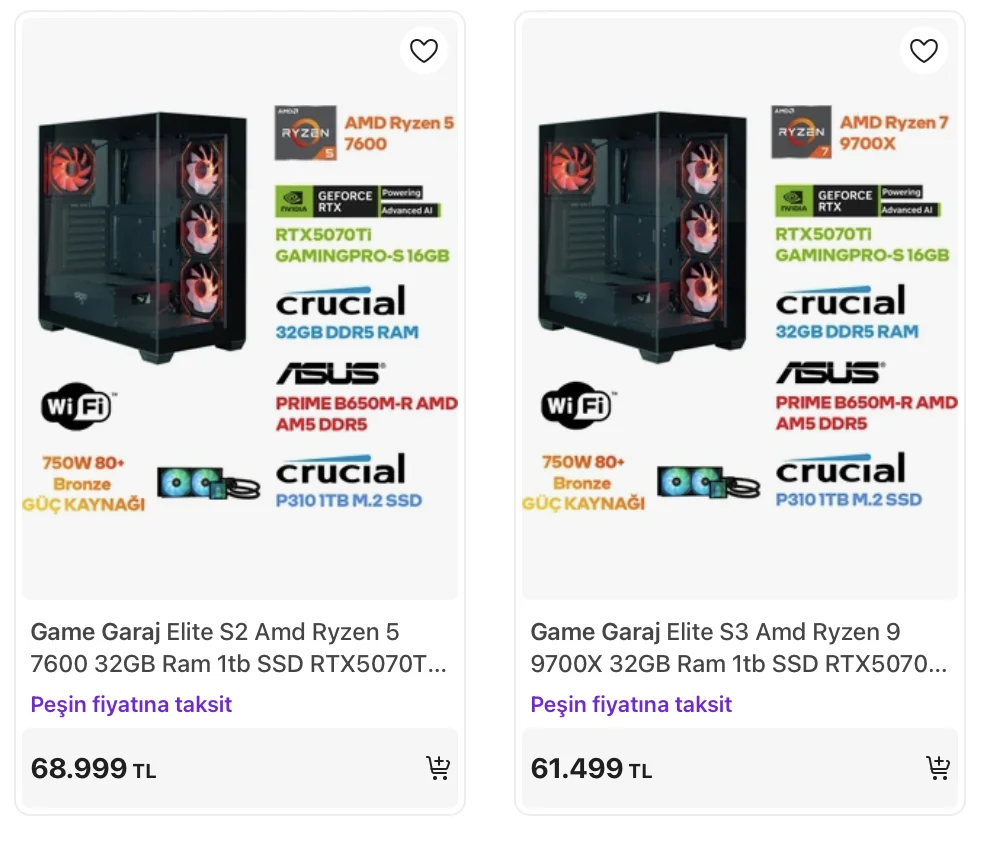Click the WiFi logo on the Ryzen 5 card
1006x860 pixels.
[76, 407]
